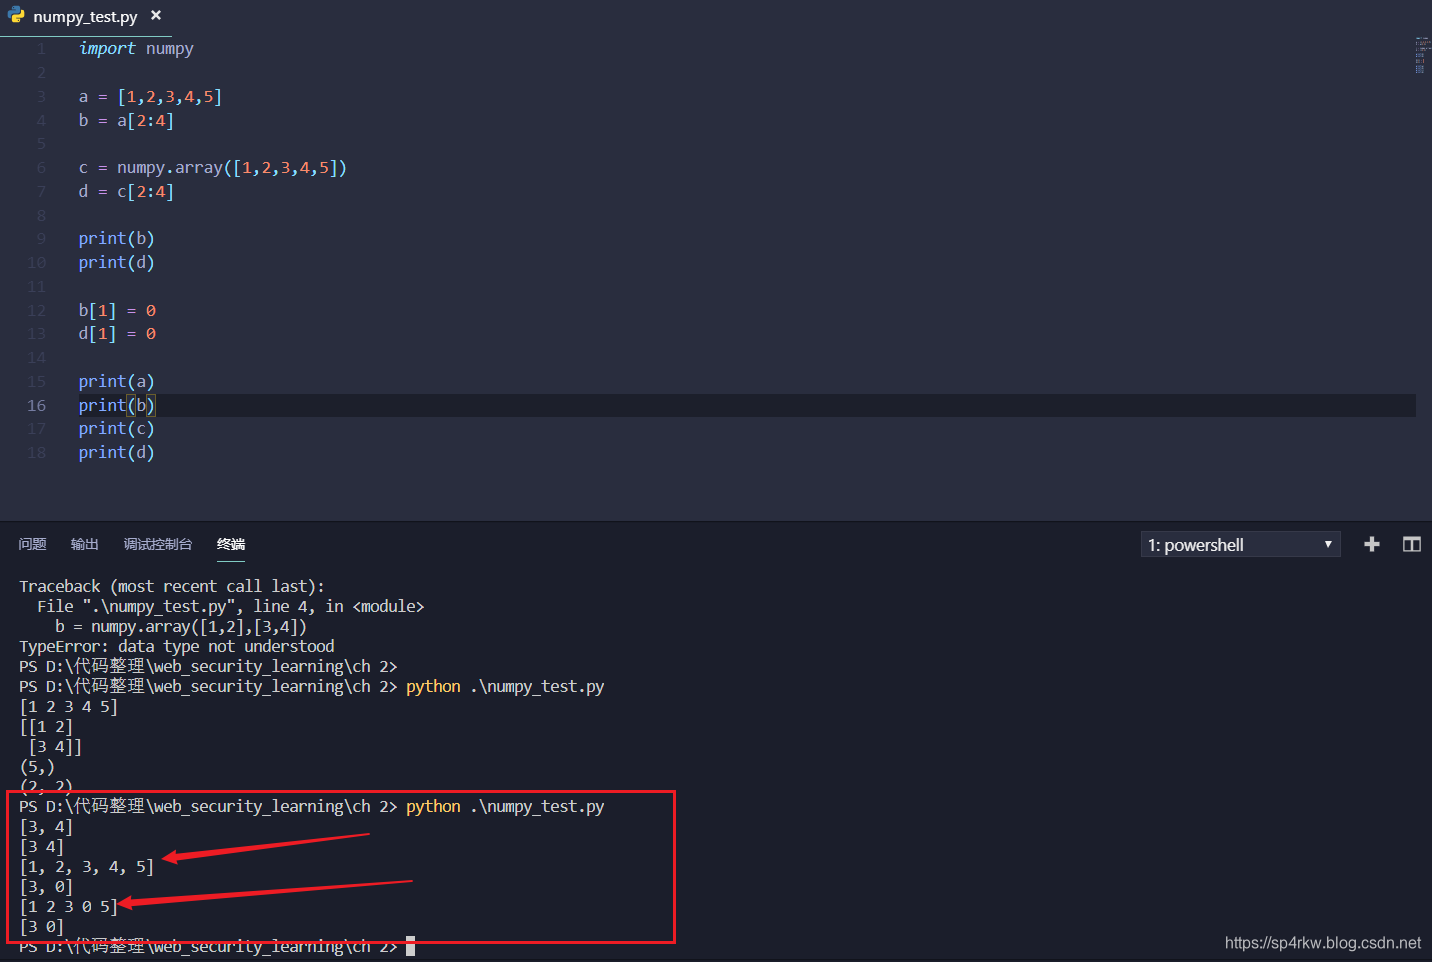Click the 'import numpy' code line
This screenshot has height=962, width=1432.
(x=136, y=48)
